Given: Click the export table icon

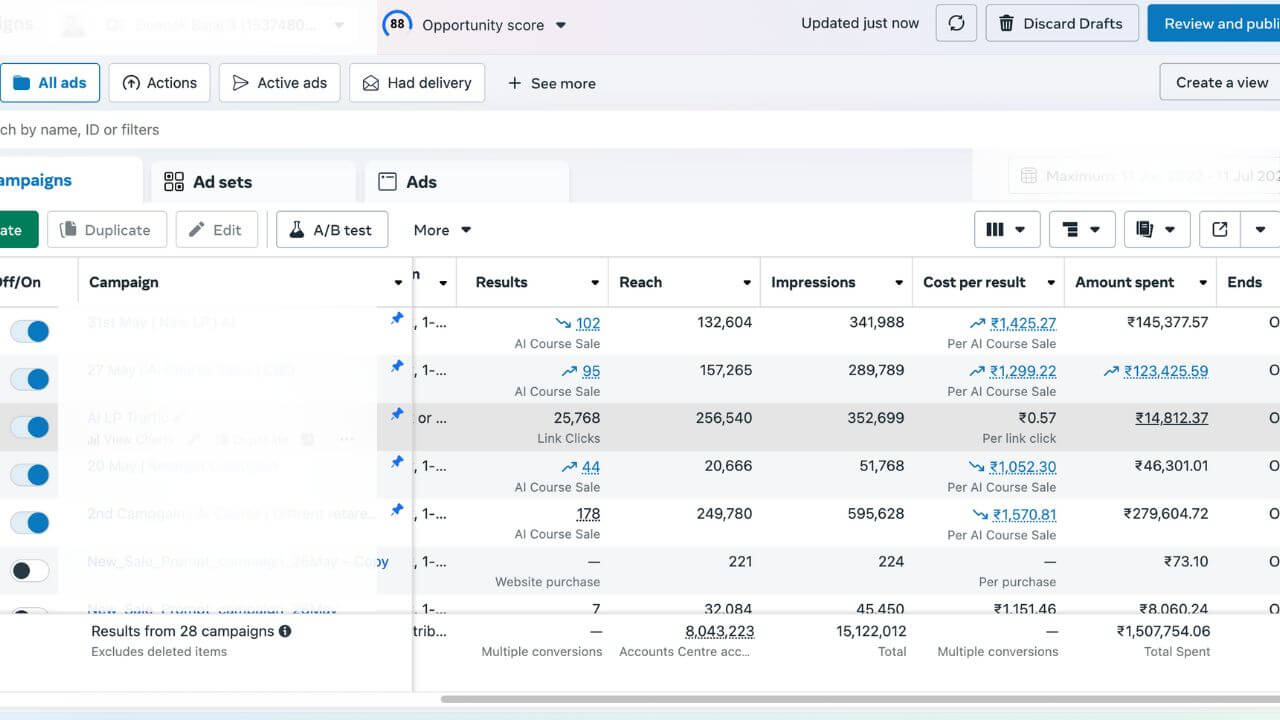Looking at the screenshot, I should (x=1220, y=230).
